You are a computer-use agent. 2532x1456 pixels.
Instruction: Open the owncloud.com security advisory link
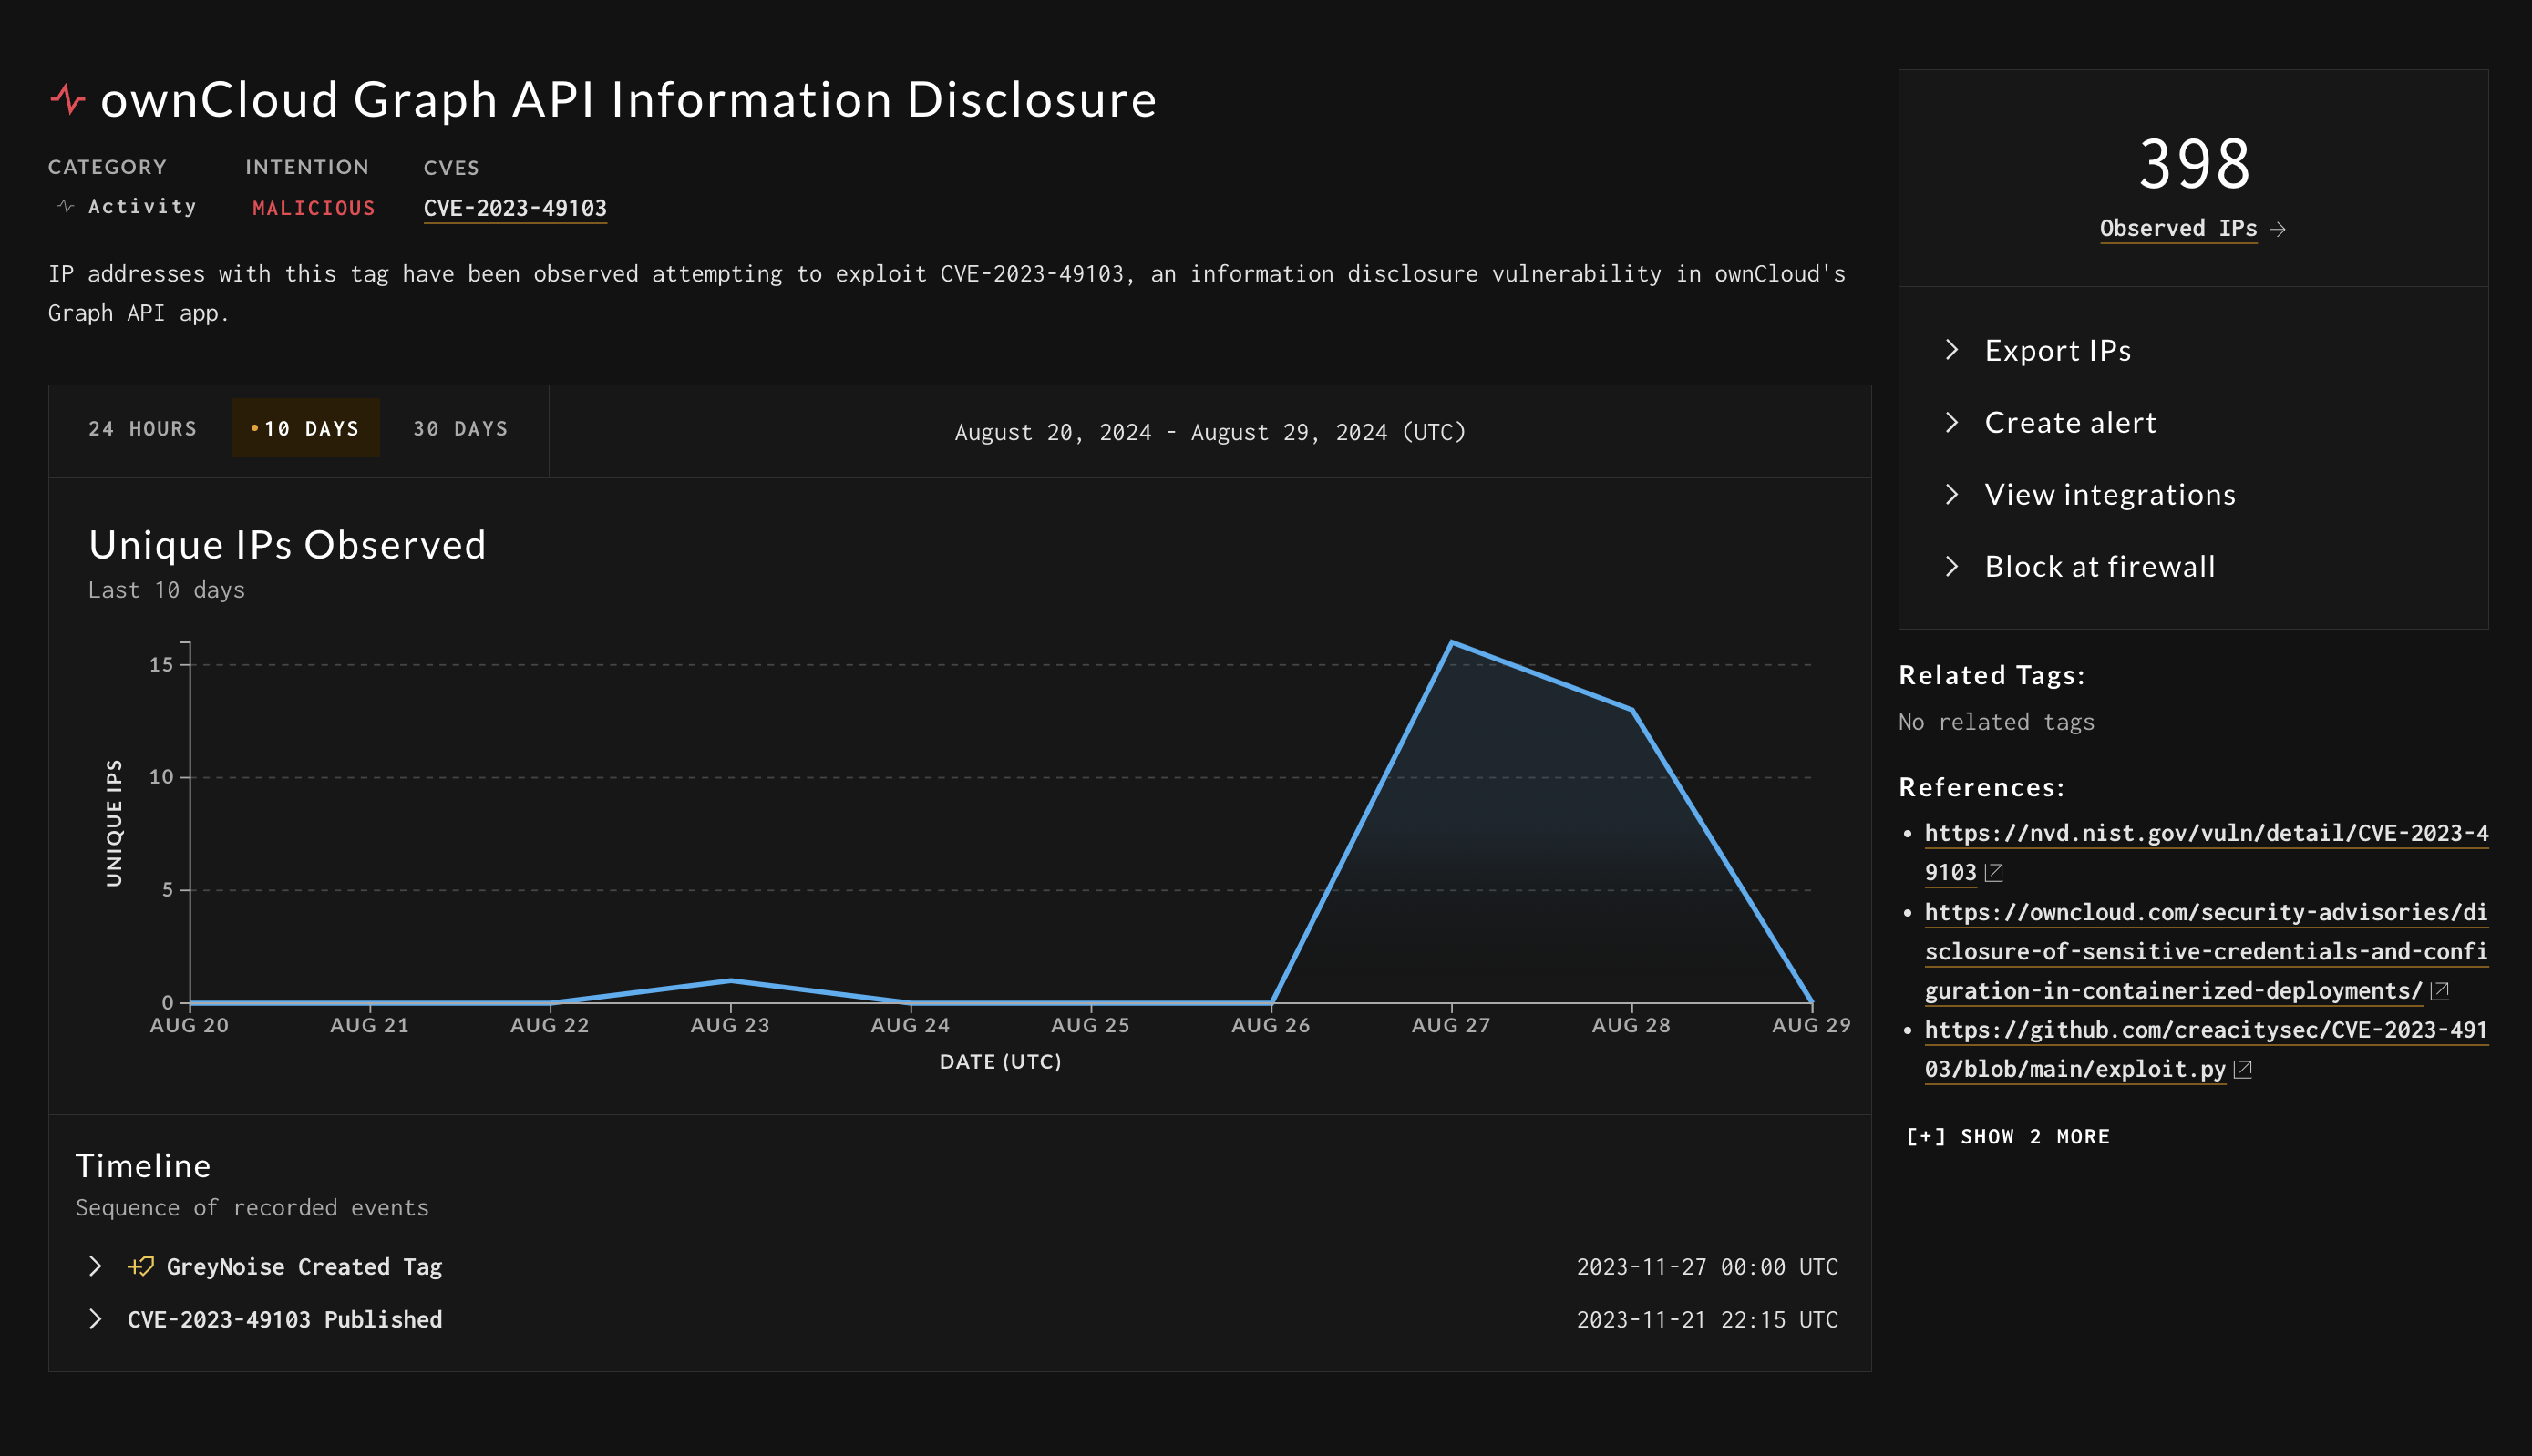[2206, 951]
